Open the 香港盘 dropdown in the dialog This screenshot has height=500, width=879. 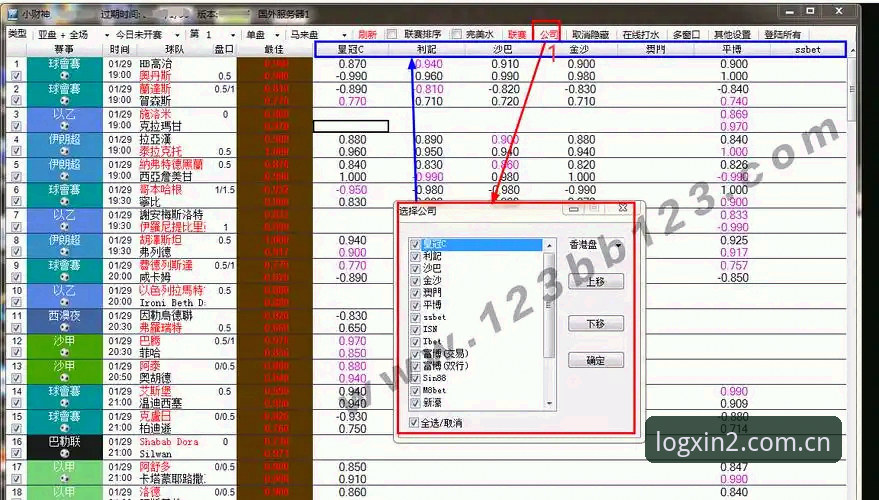pos(618,246)
